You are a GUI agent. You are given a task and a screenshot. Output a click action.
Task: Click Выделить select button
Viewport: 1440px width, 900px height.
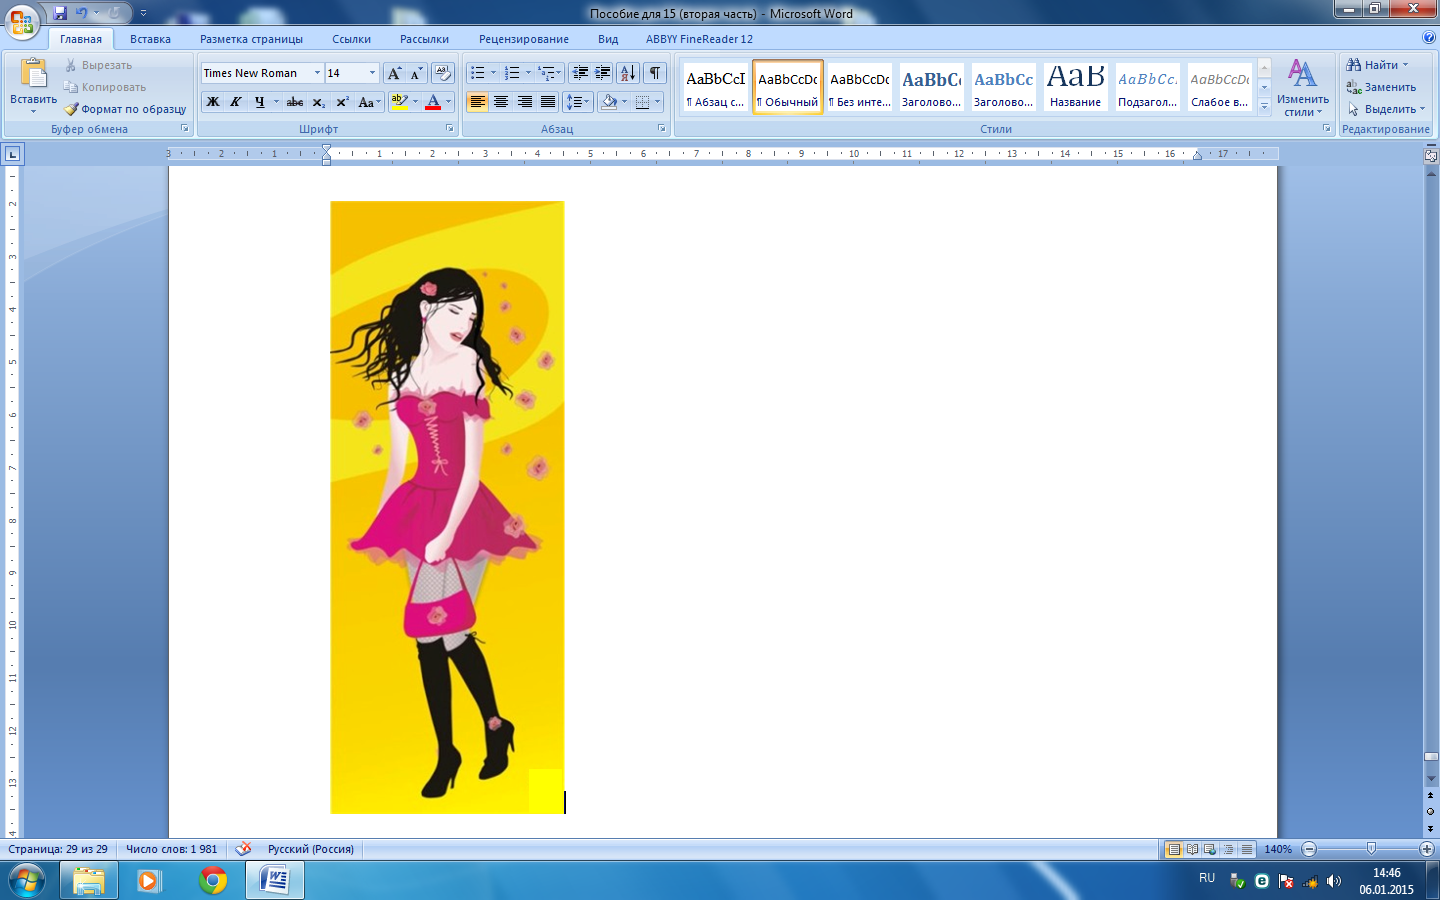tap(1386, 109)
